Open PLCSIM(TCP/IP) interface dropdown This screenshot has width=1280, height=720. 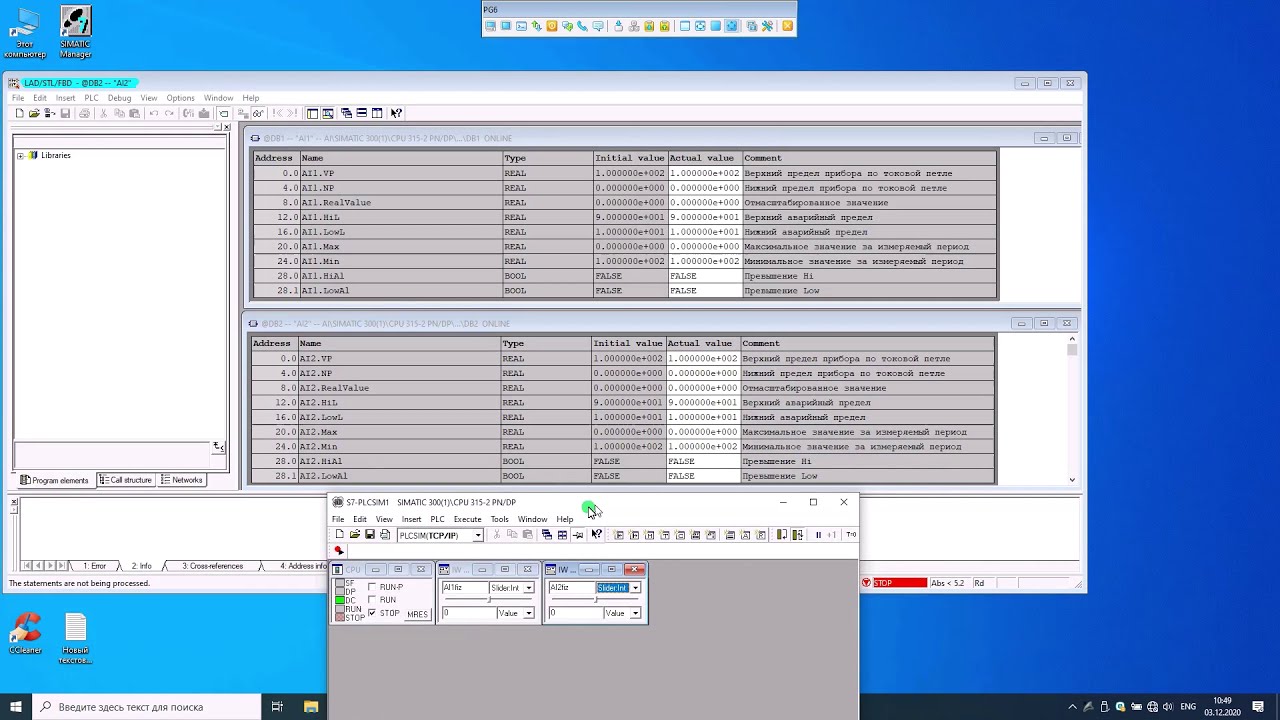coord(478,535)
